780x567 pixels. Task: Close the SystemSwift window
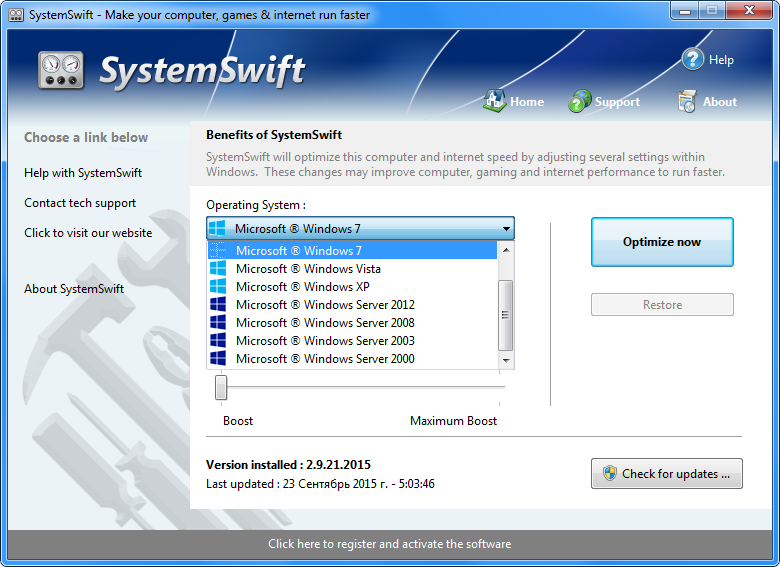point(749,11)
